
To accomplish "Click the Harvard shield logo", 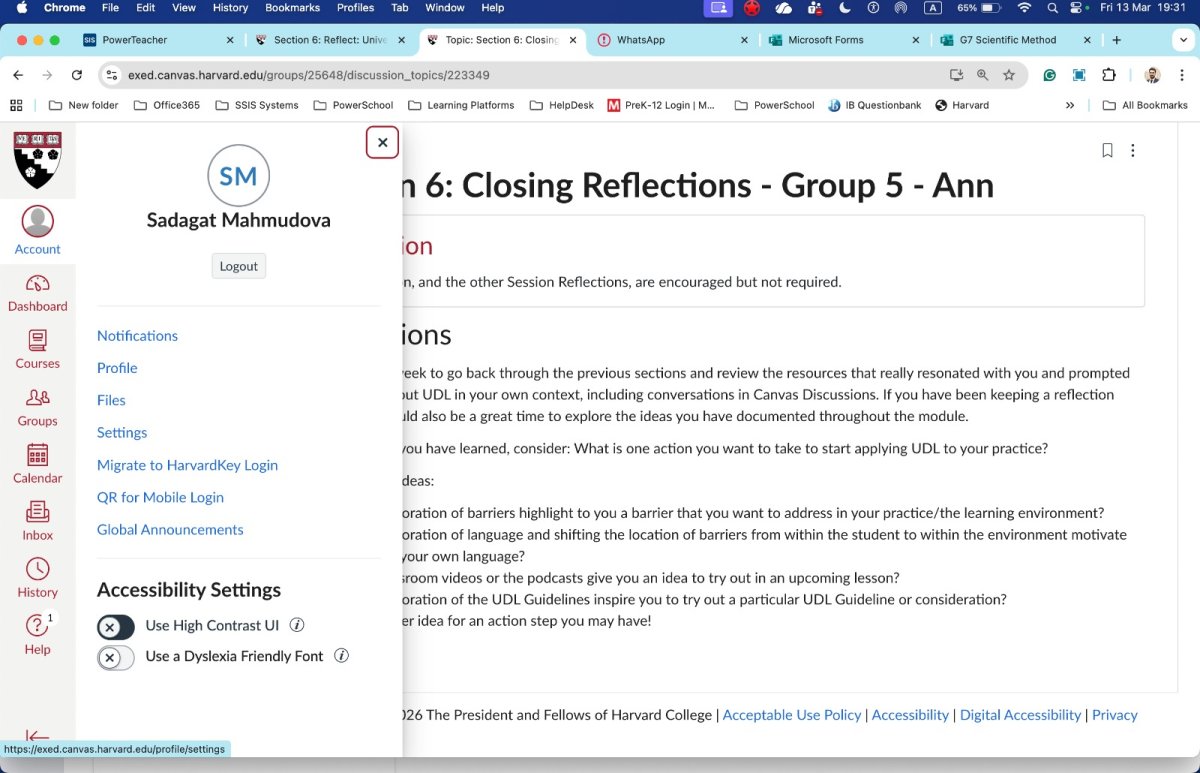I will (37, 160).
